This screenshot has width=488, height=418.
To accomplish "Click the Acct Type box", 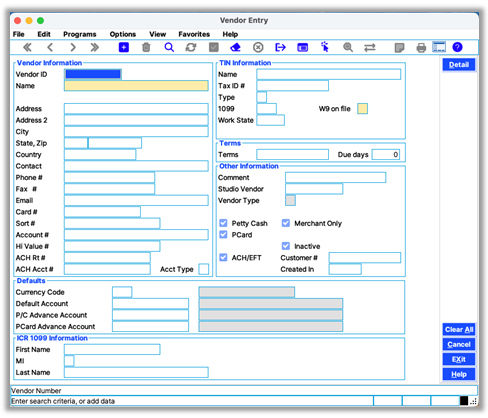I will 204,269.
